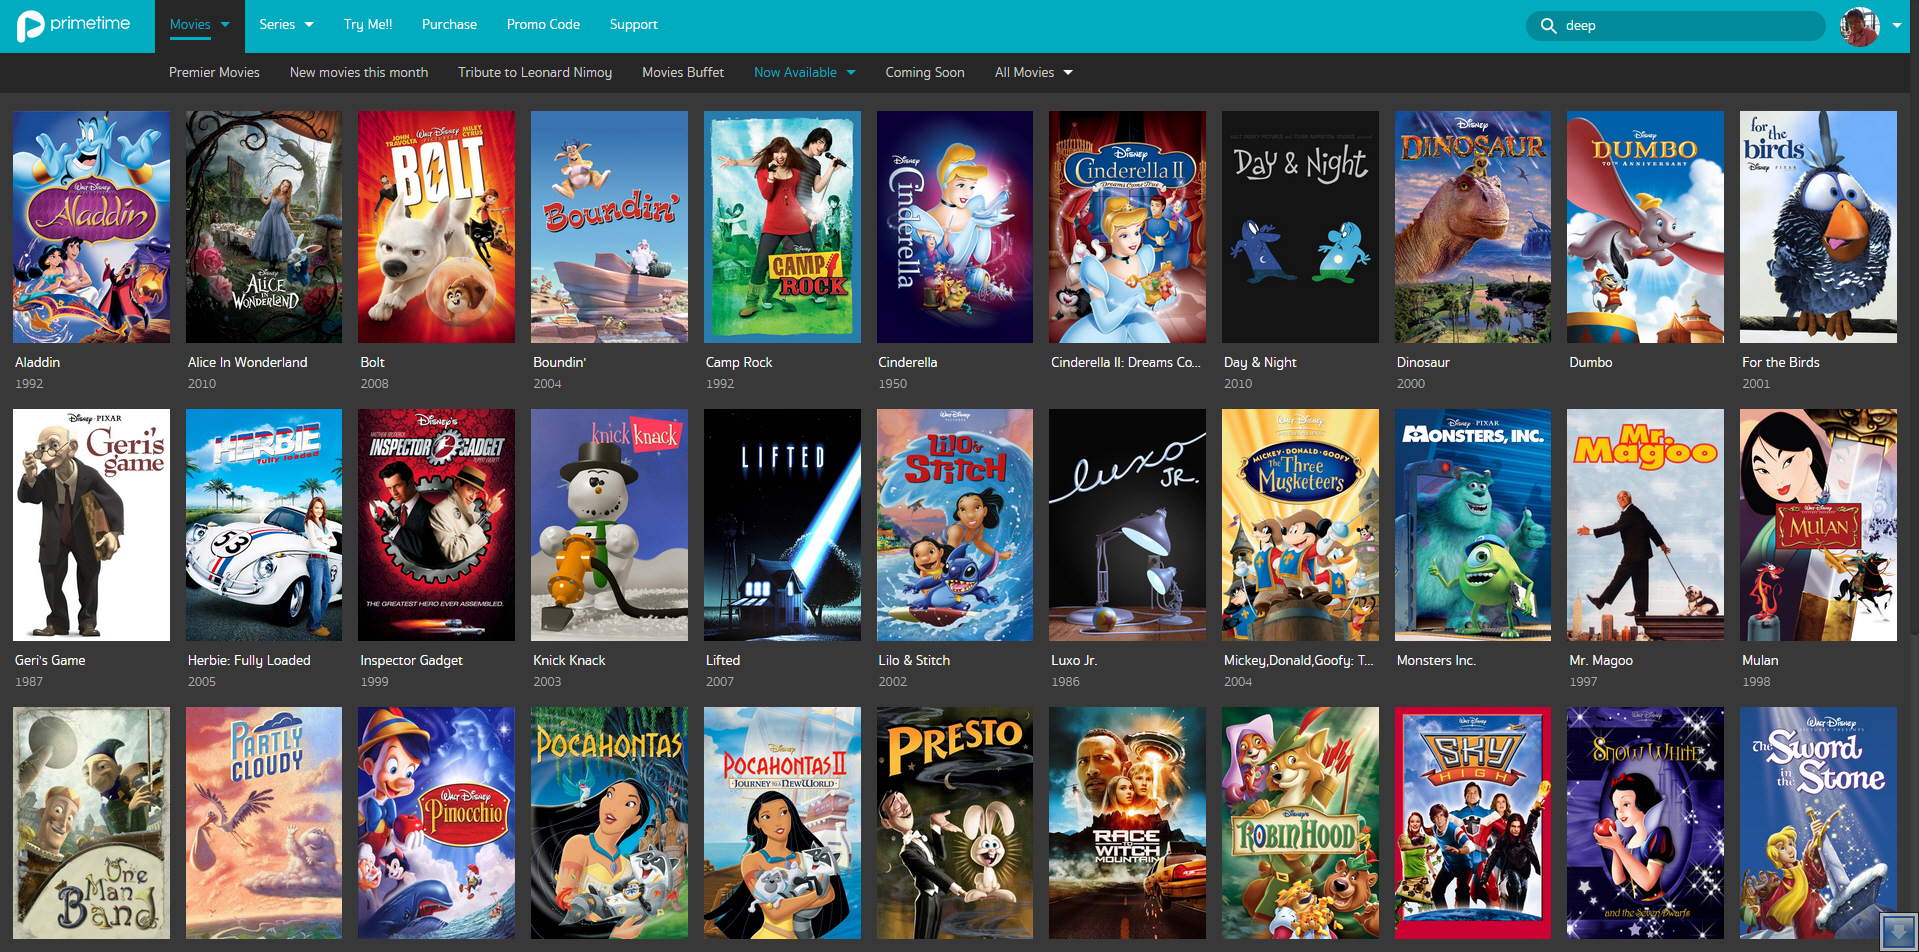Viewport: 1919px width, 952px height.
Task: Click the Monsters Inc. title link
Action: [1436, 661]
